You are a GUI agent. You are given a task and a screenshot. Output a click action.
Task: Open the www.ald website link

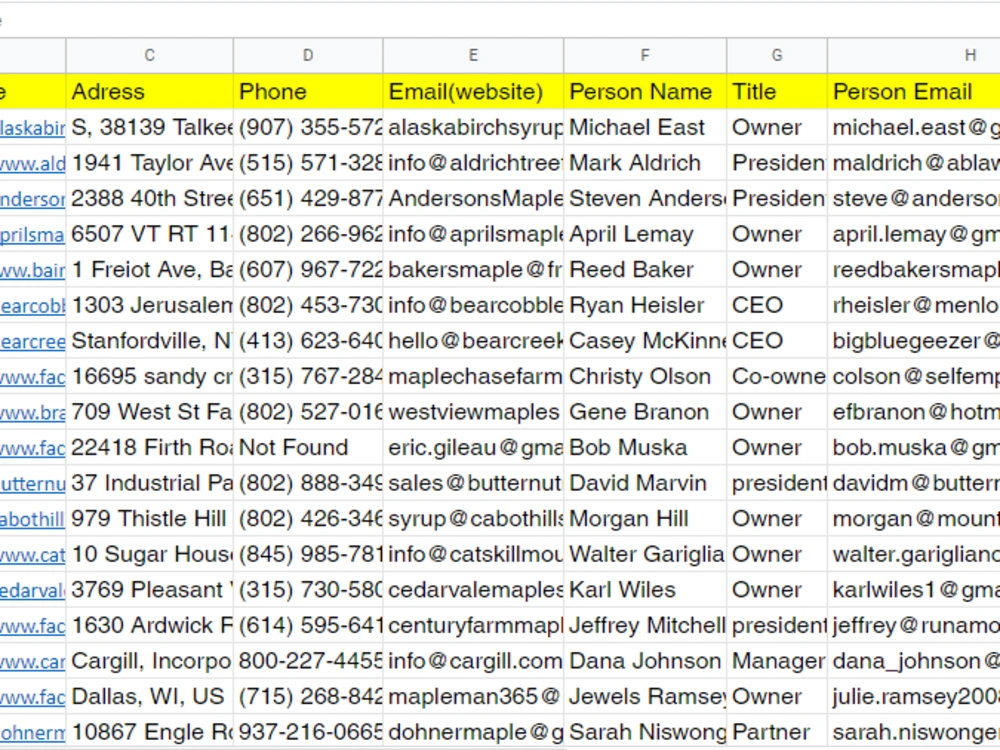(32, 164)
